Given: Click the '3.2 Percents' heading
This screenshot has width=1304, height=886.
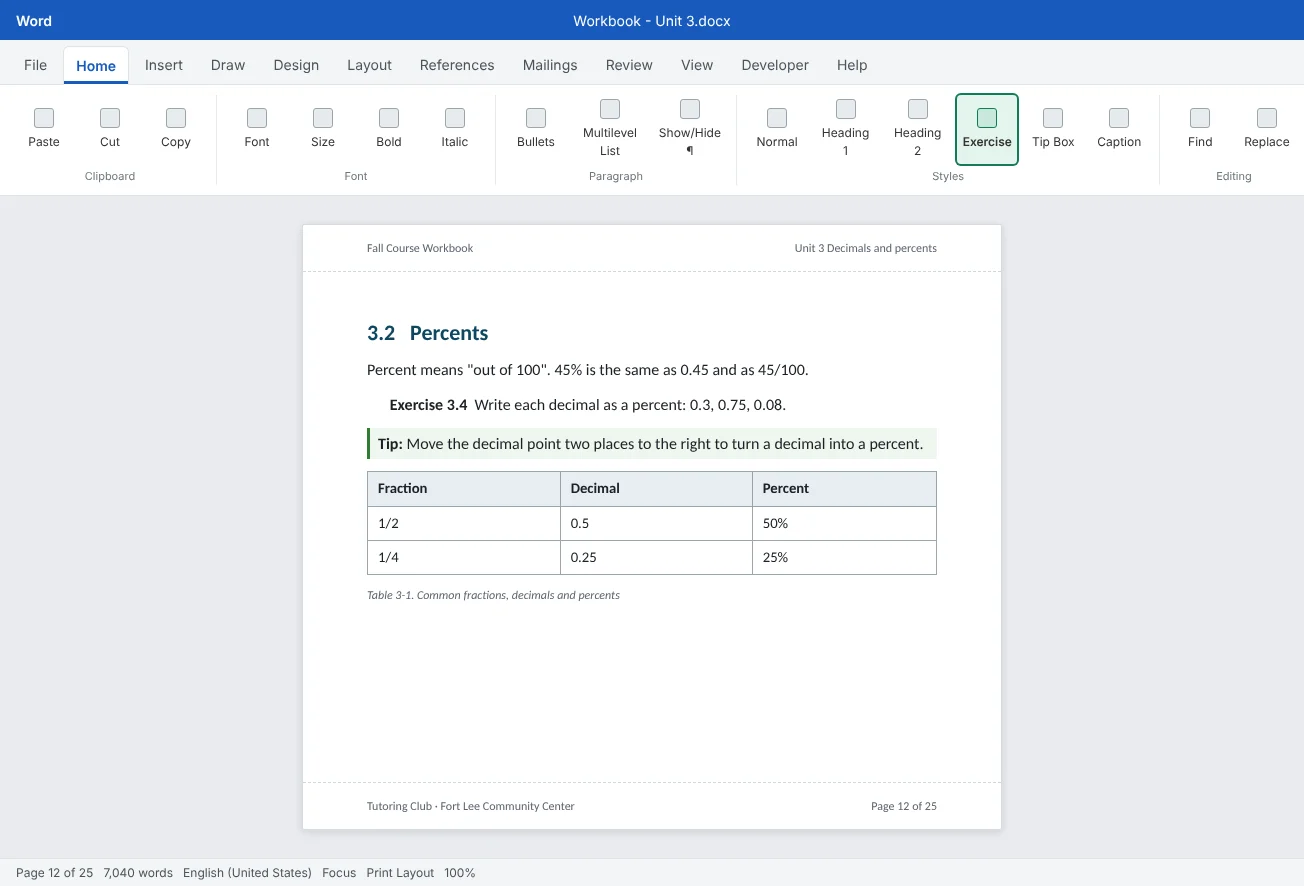Looking at the screenshot, I should pos(428,333).
